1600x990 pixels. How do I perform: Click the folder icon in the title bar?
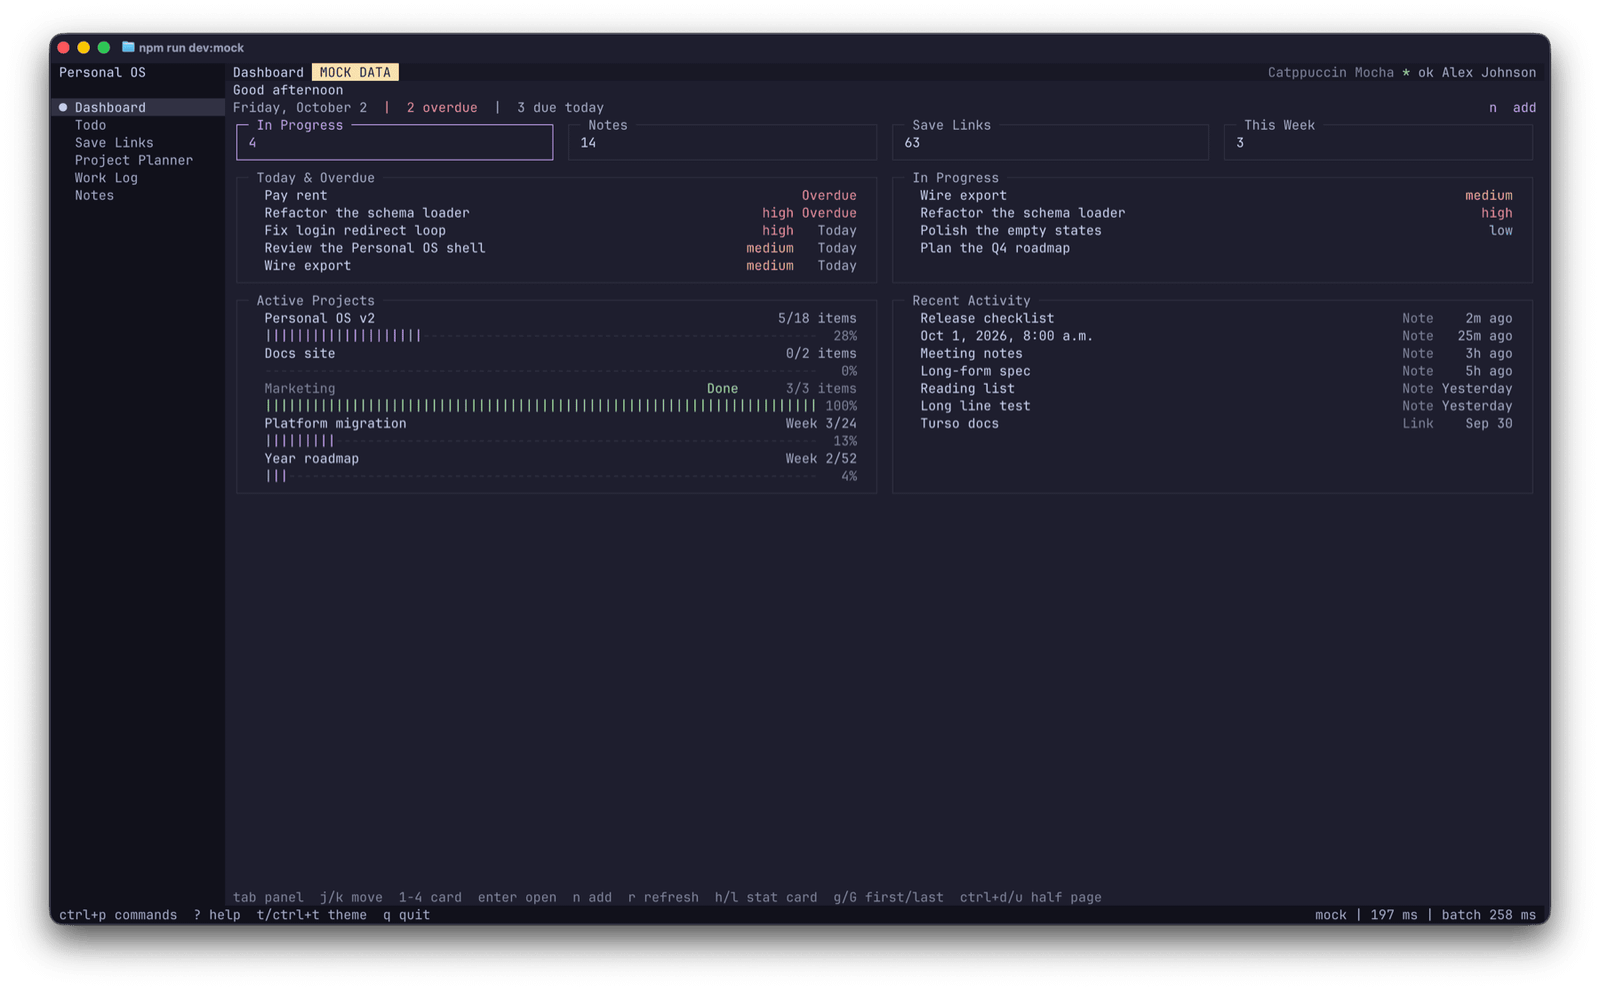tap(128, 47)
